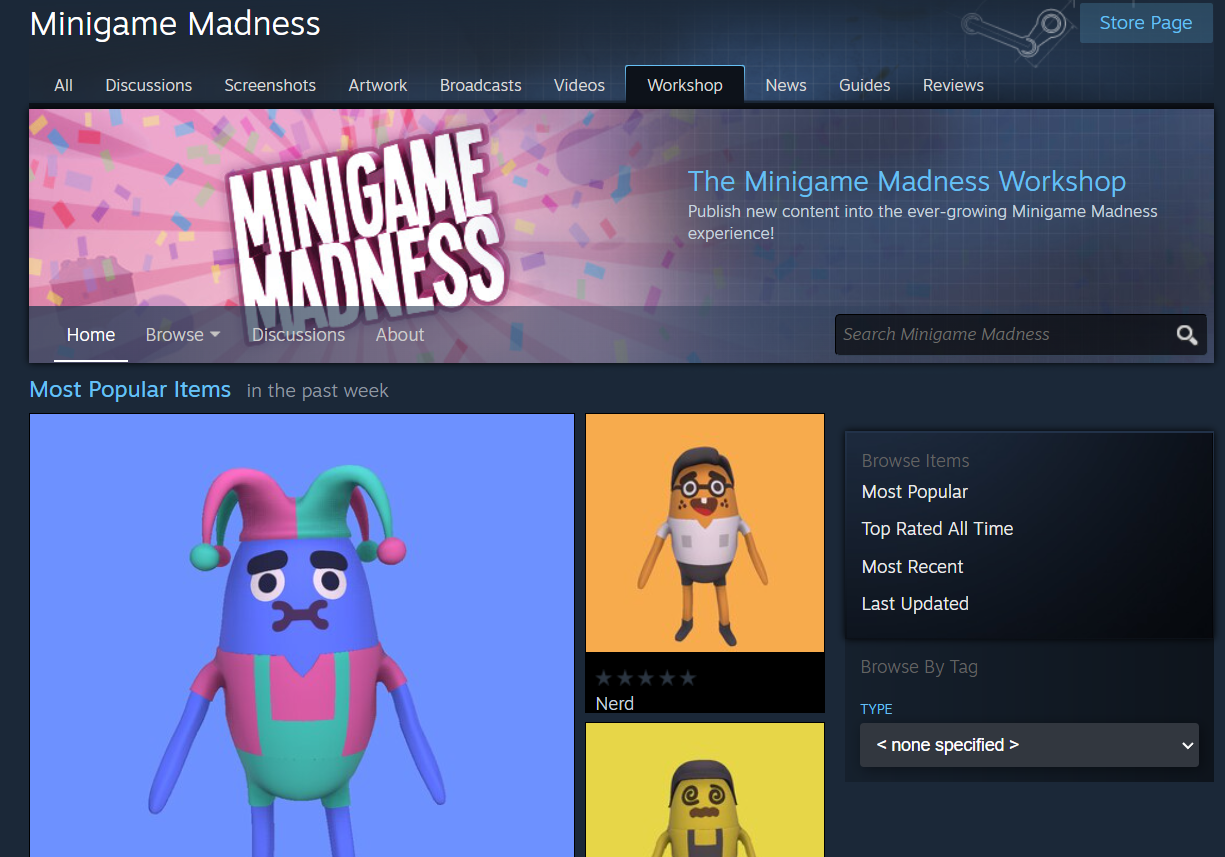1225x857 pixels.
Task: Switch to the Discussions hub tab
Action: pyautogui.click(x=149, y=85)
